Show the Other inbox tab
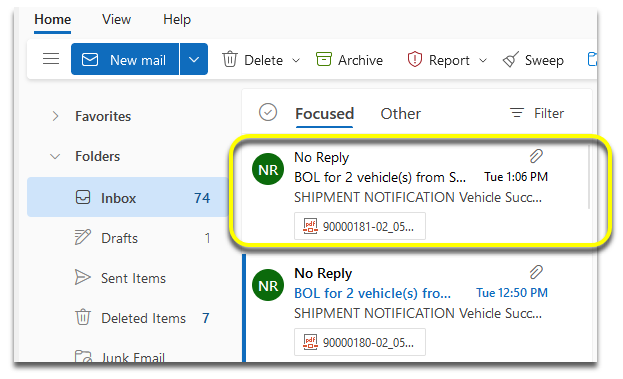 [x=400, y=114]
